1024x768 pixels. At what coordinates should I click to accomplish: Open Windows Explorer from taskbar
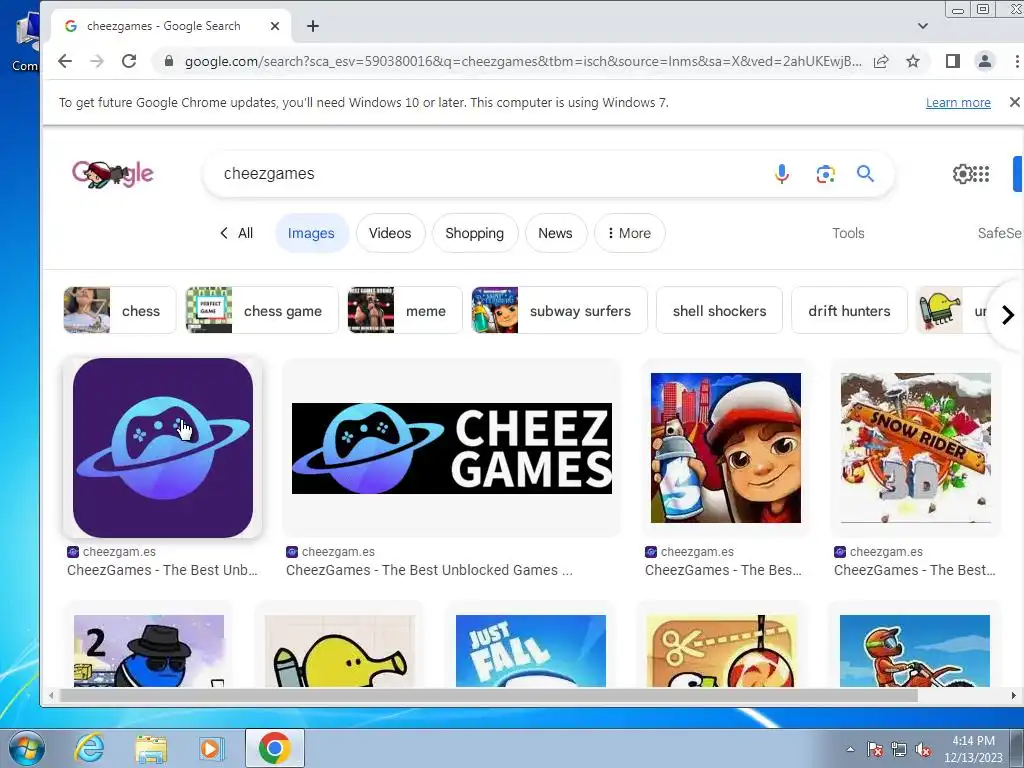pyautogui.click(x=151, y=748)
